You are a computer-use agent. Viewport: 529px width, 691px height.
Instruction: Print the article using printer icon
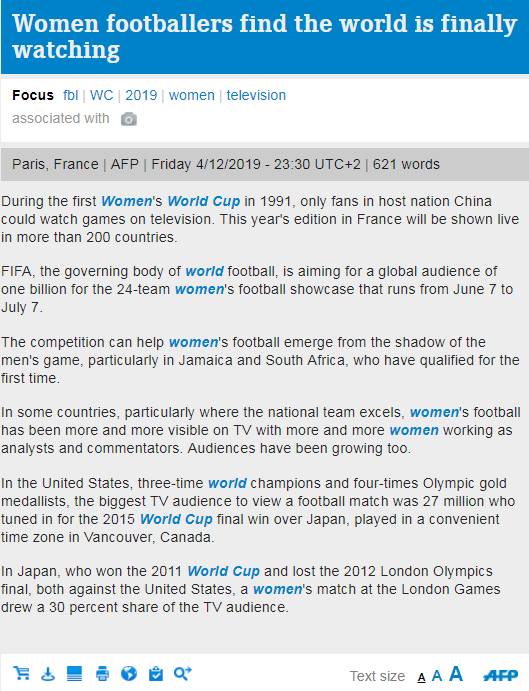pos(102,673)
